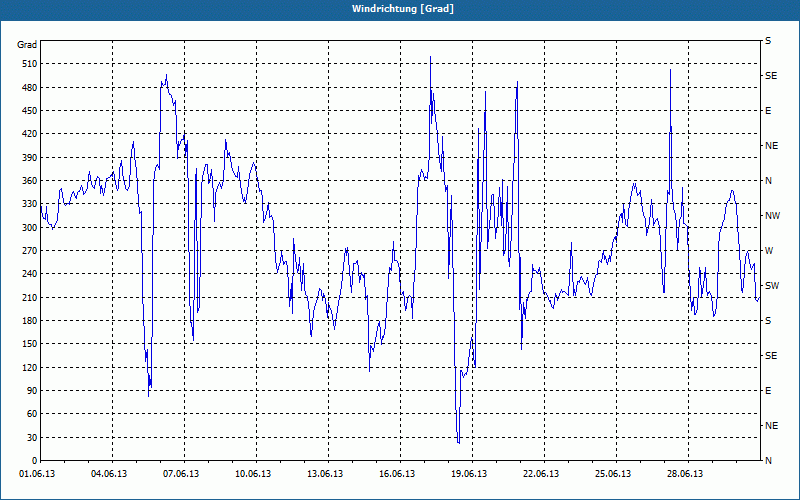800x500 pixels.
Task: Choose the 60 y-axis tick label
Action: point(32,414)
